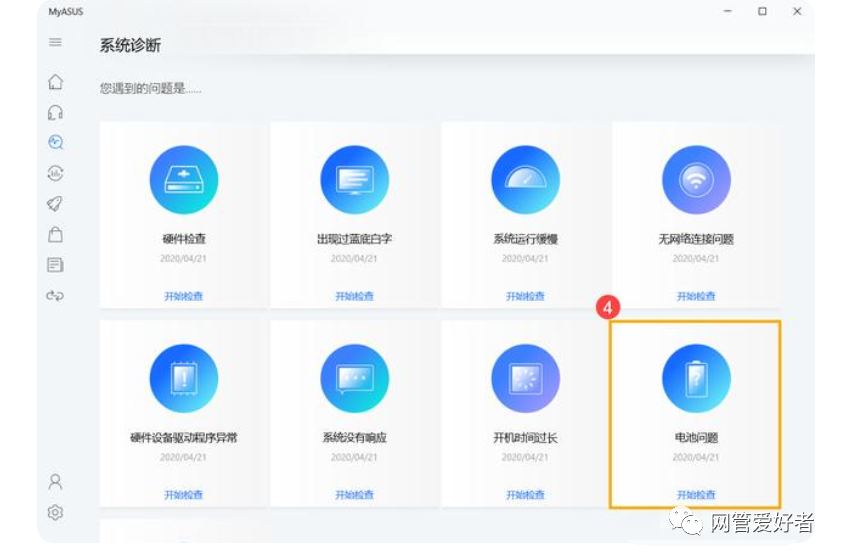Viewport: 842px width, 560px height.
Task: Start check under 系统运行缓慢
Action: click(x=525, y=296)
